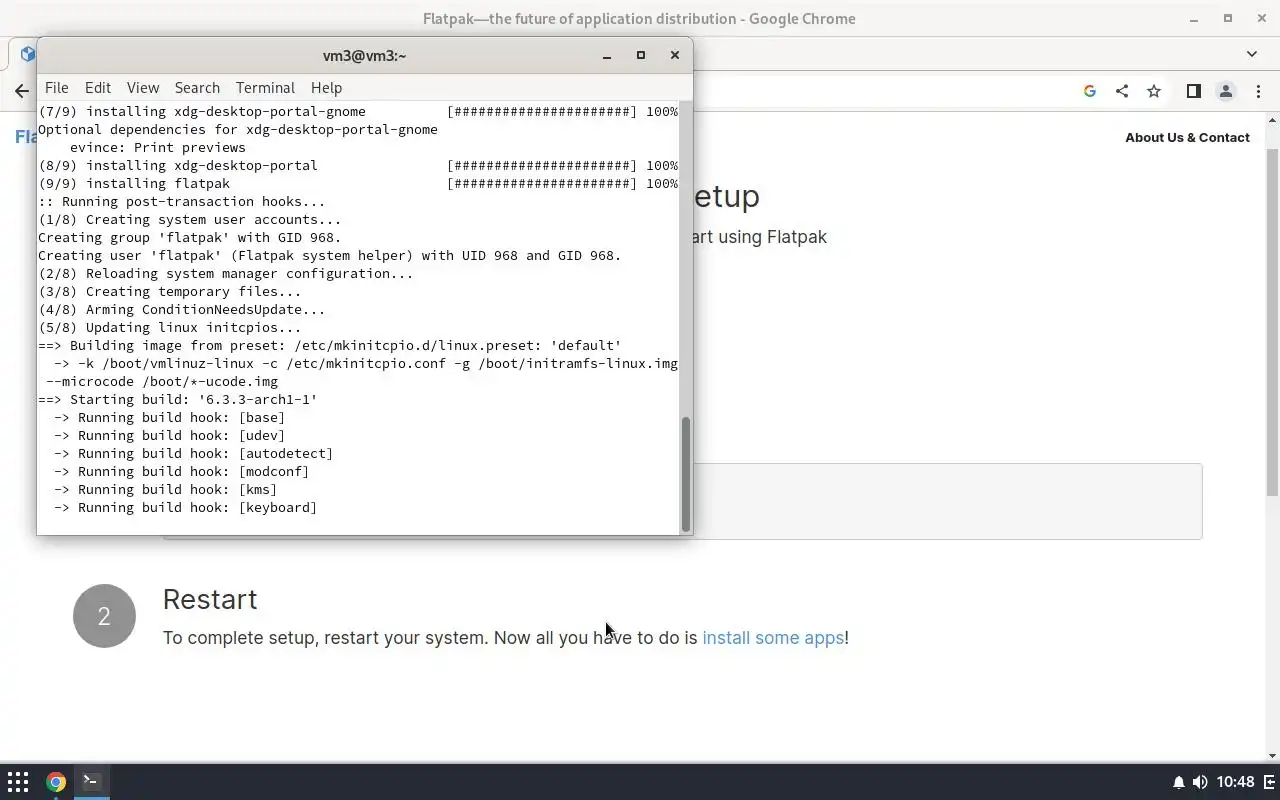Open the View menu in terminal
This screenshot has width=1280, height=800.
[143, 88]
